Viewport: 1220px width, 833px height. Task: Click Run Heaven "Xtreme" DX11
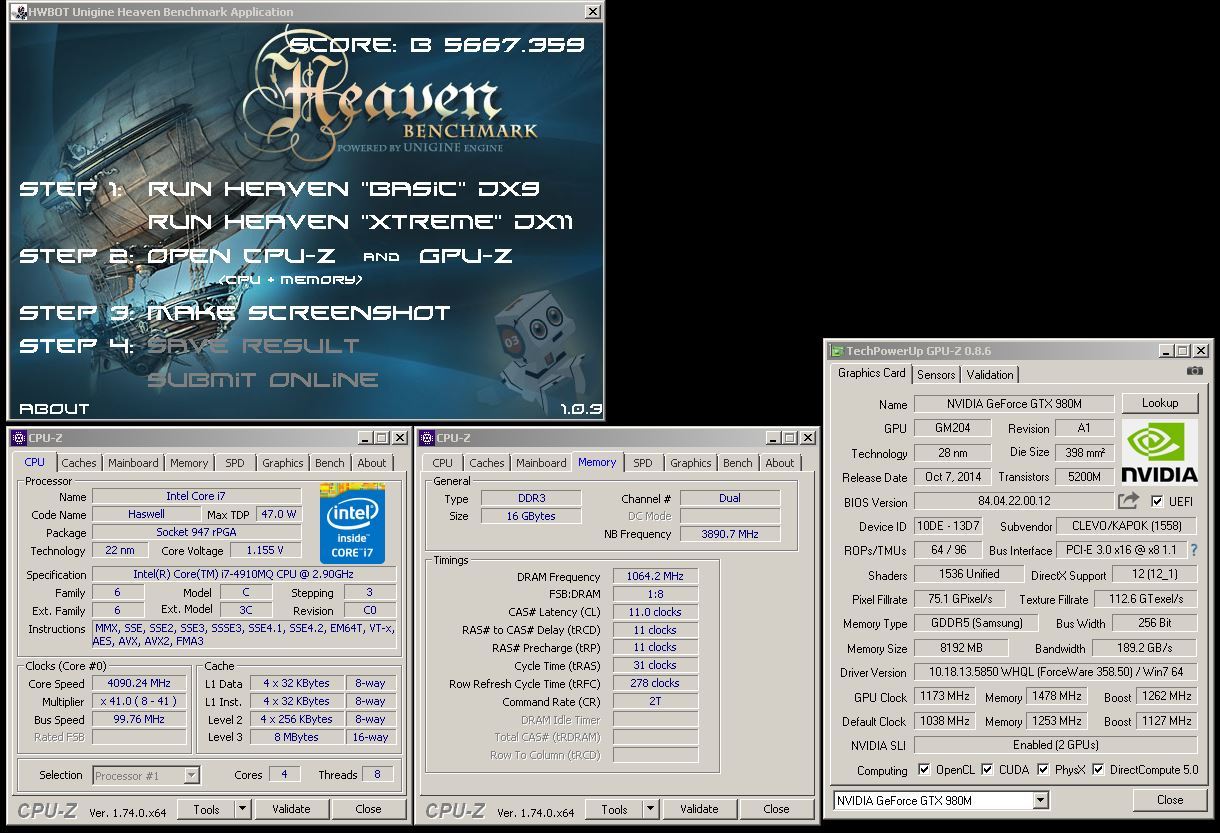click(361, 222)
